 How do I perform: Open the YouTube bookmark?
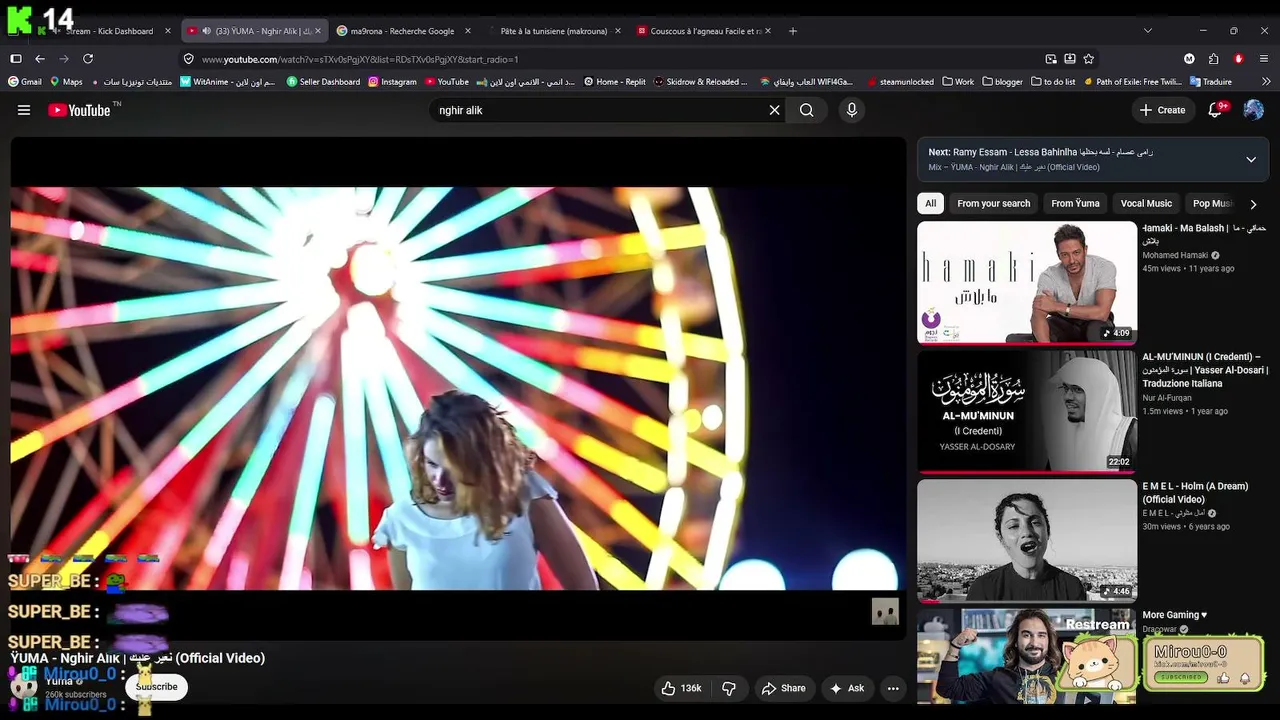[447, 82]
